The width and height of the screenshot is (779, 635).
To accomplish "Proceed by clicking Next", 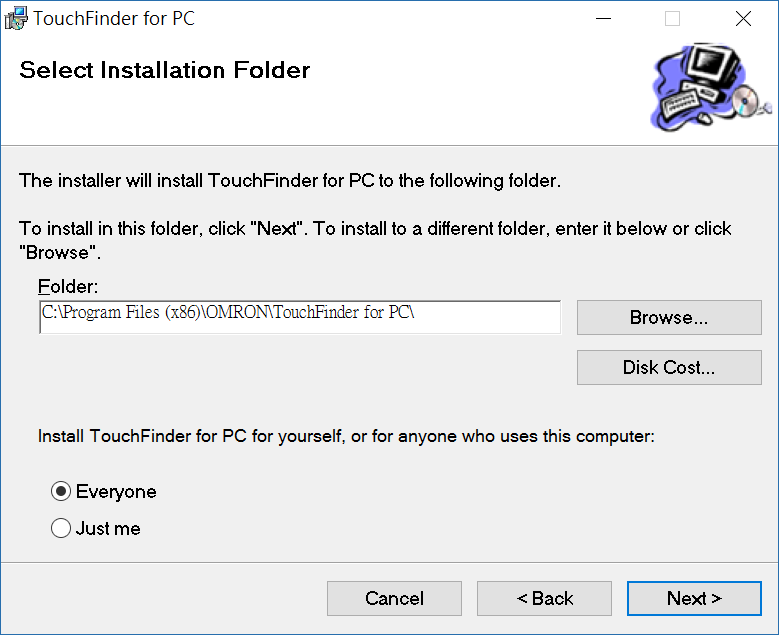I will click(x=694, y=599).
